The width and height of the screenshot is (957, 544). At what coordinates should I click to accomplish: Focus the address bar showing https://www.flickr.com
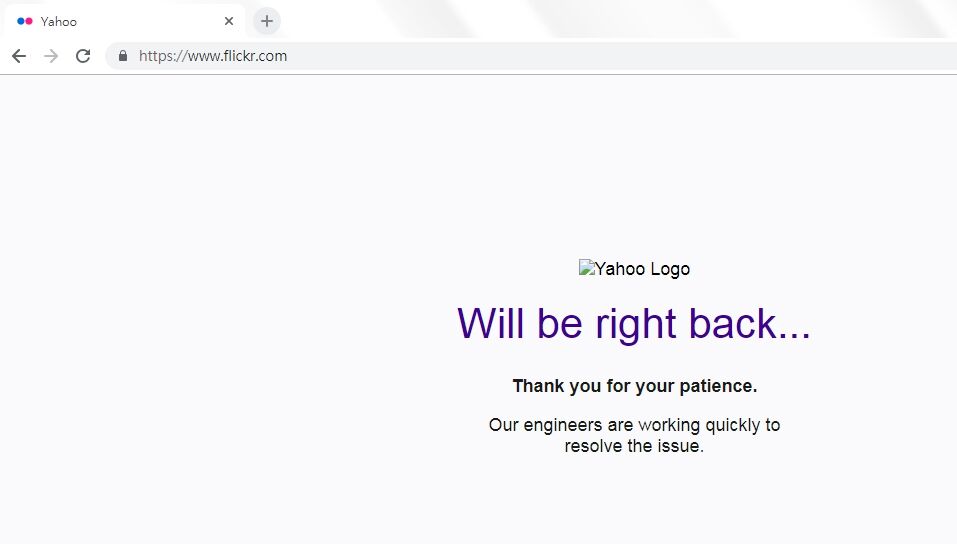[531, 56]
